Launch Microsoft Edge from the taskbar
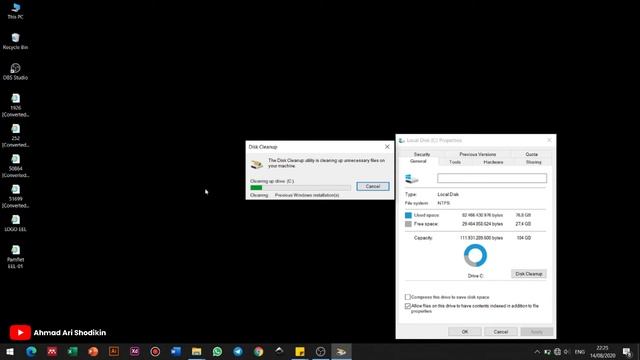640x360 pixels. coord(31,351)
